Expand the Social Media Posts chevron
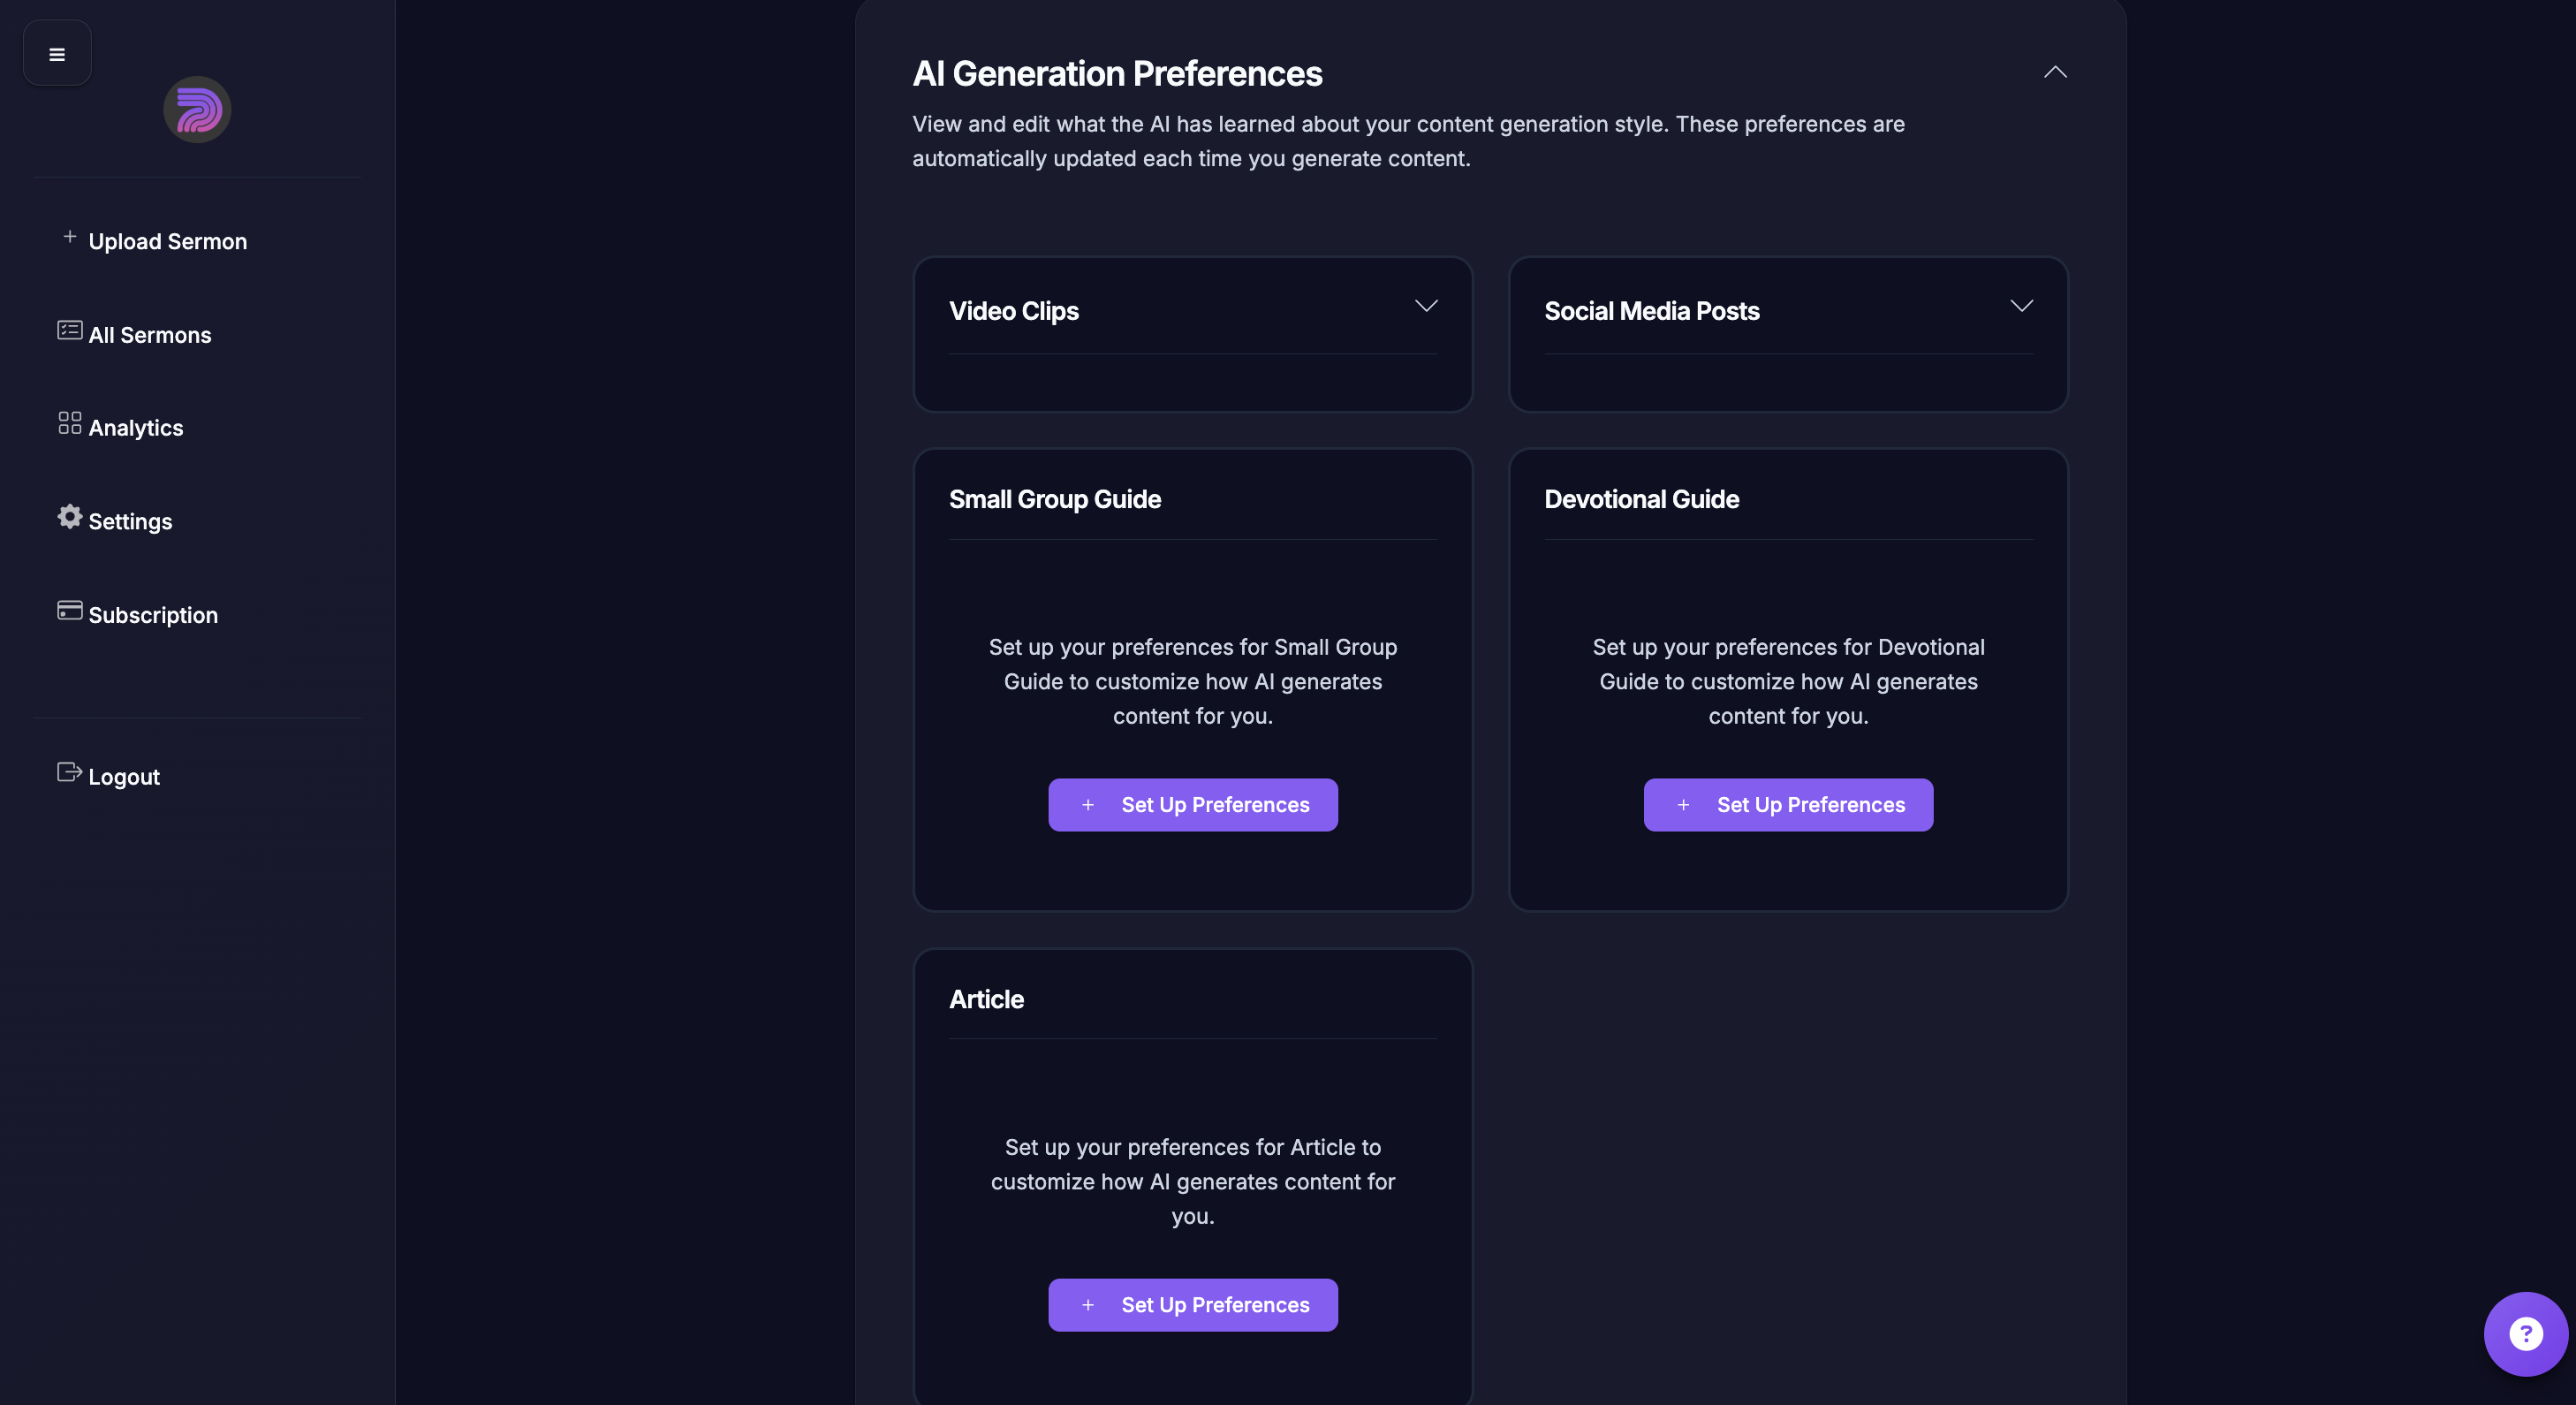Image resolution: width=2576 pixels, height=1405 pixels. (x=2021, y=306)
